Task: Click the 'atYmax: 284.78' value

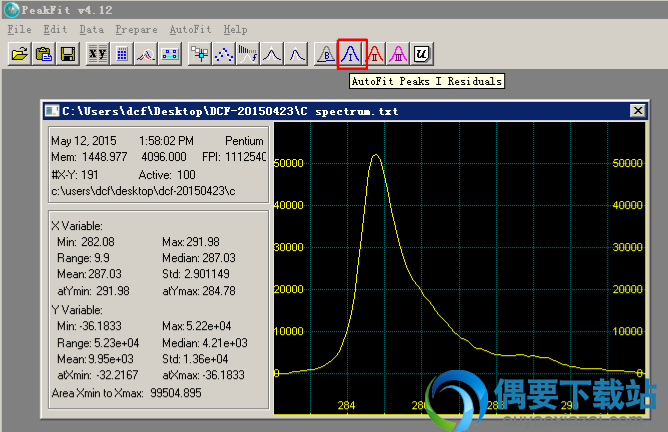Action: [199, 291]
